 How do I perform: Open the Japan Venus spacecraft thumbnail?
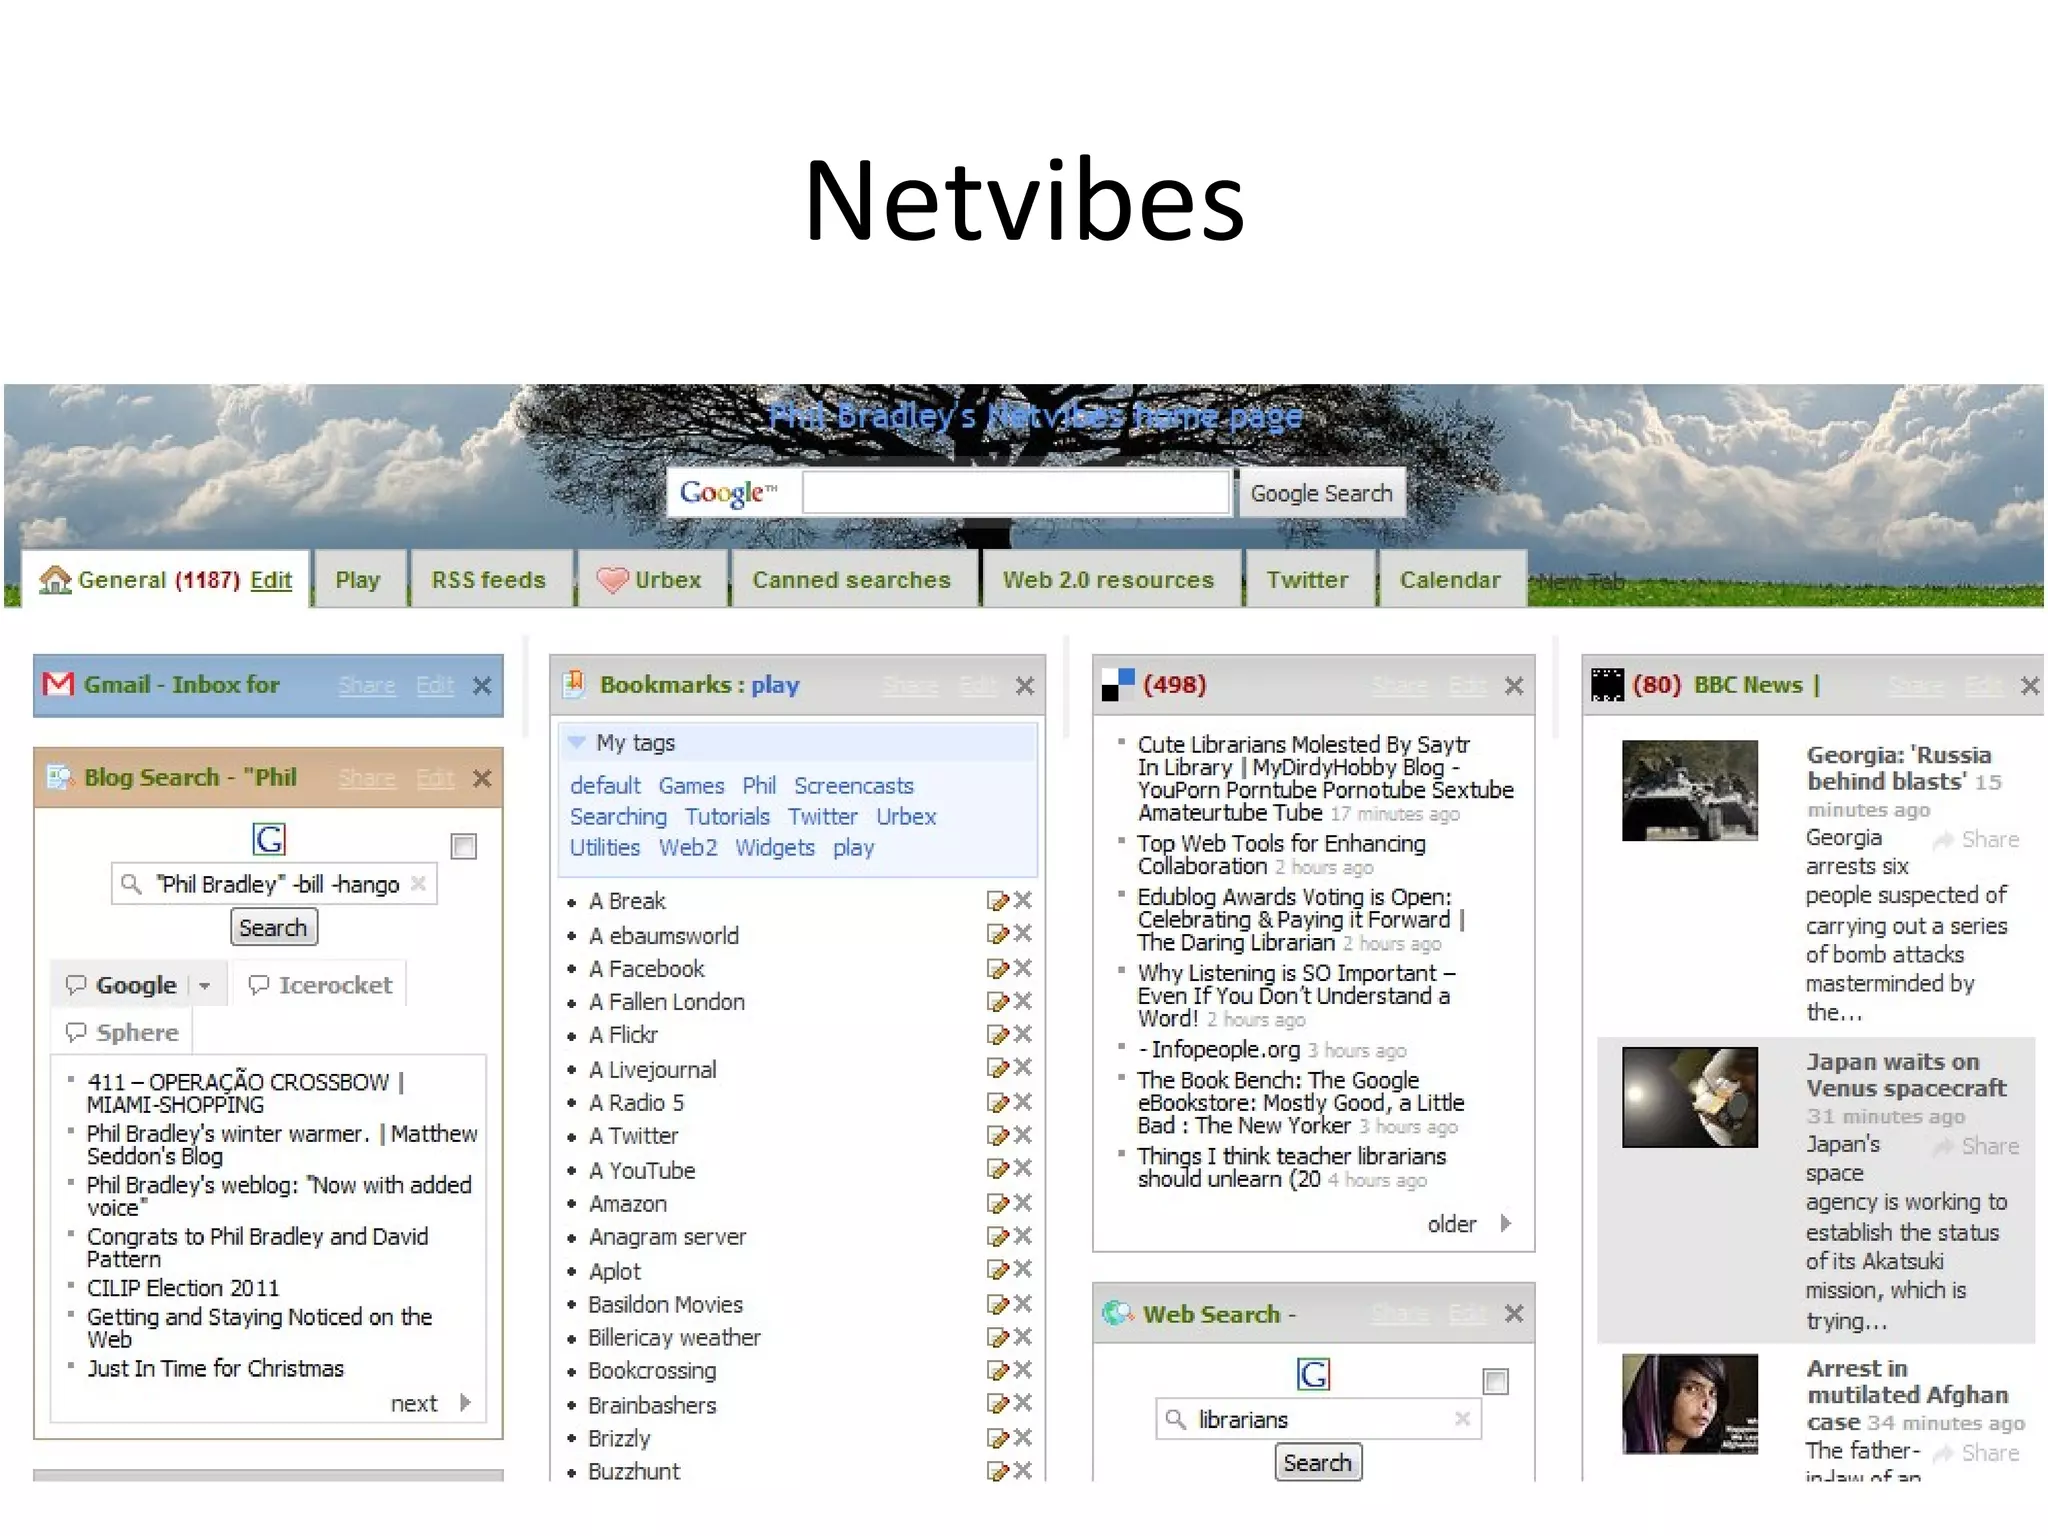coord(1689,1097)
